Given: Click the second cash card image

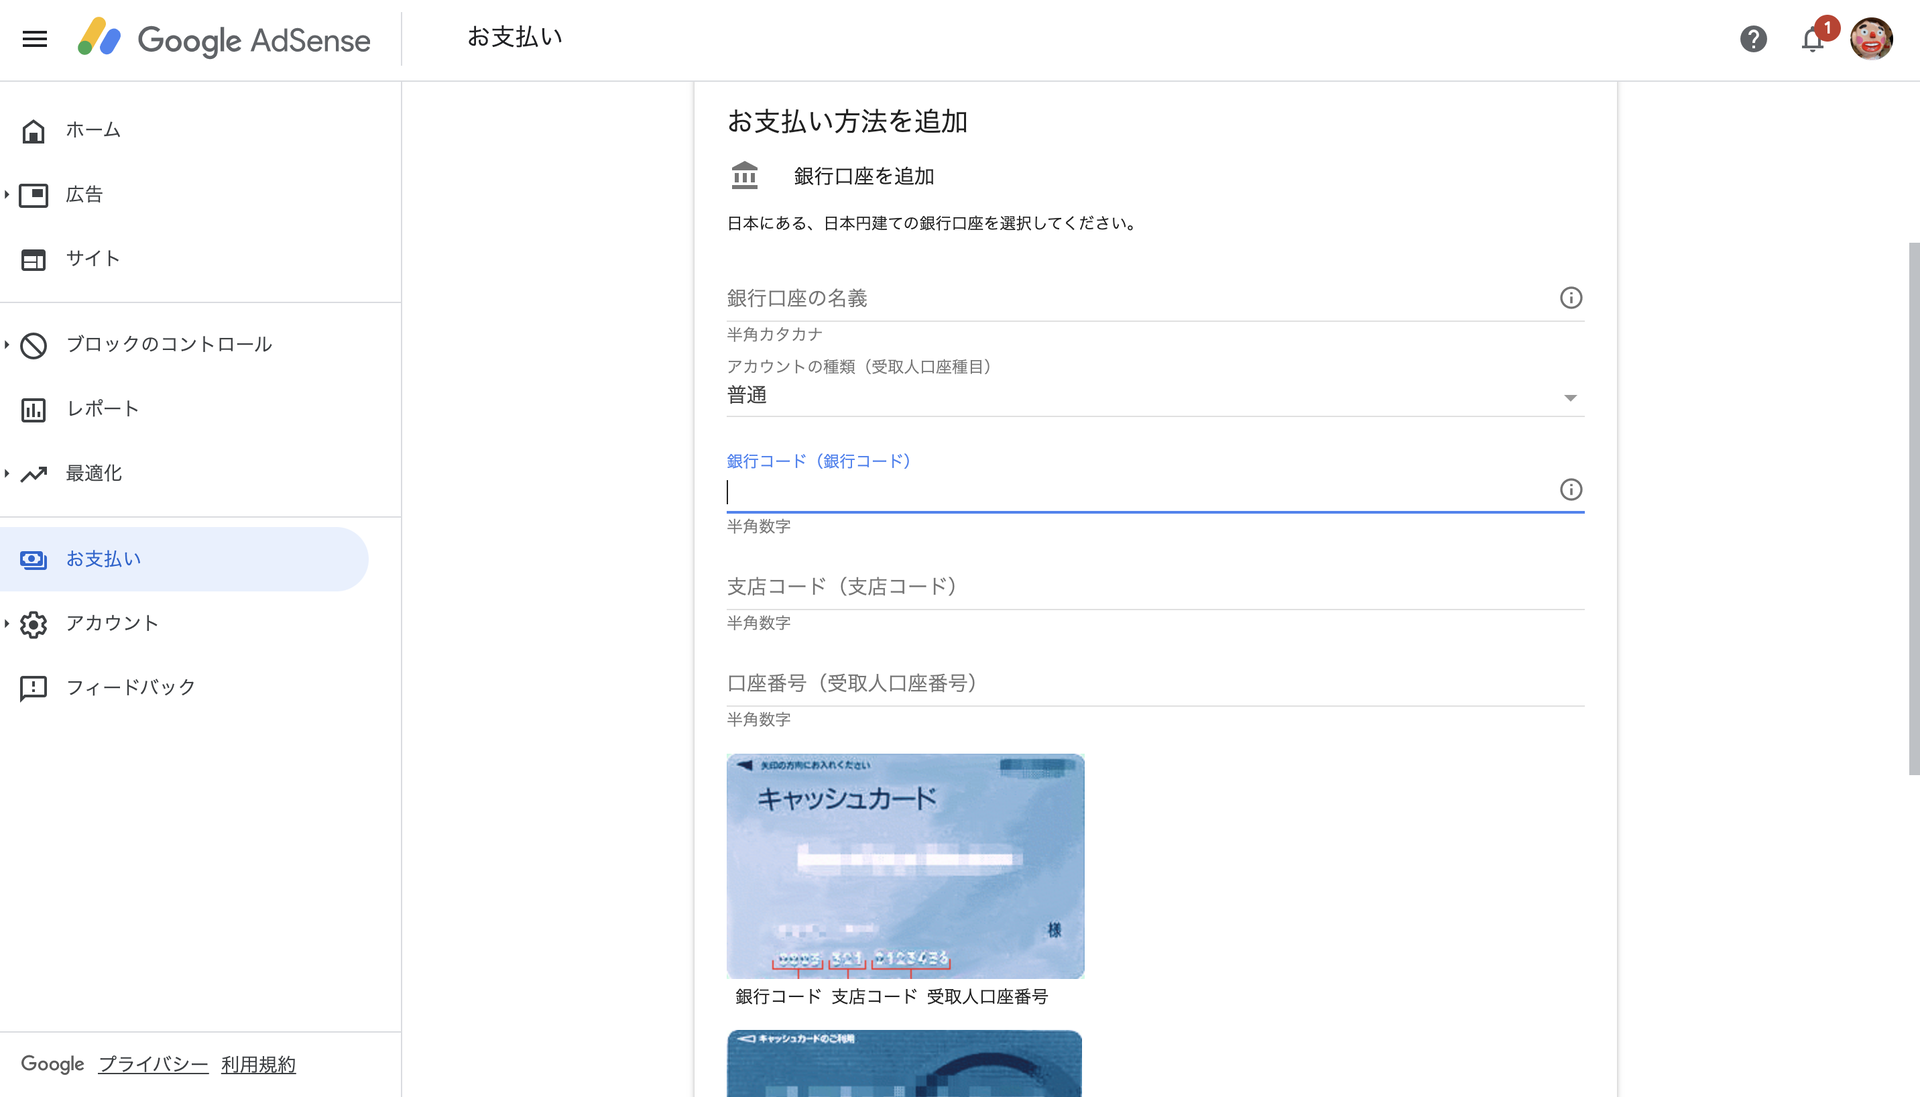Looking at the screenshot, I should point(904,1063).
